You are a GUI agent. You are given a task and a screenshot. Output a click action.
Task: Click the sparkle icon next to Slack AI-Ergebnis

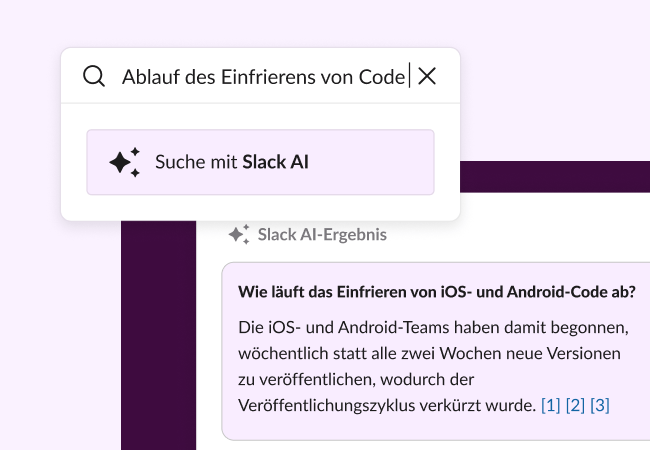(x=238, y=235)
